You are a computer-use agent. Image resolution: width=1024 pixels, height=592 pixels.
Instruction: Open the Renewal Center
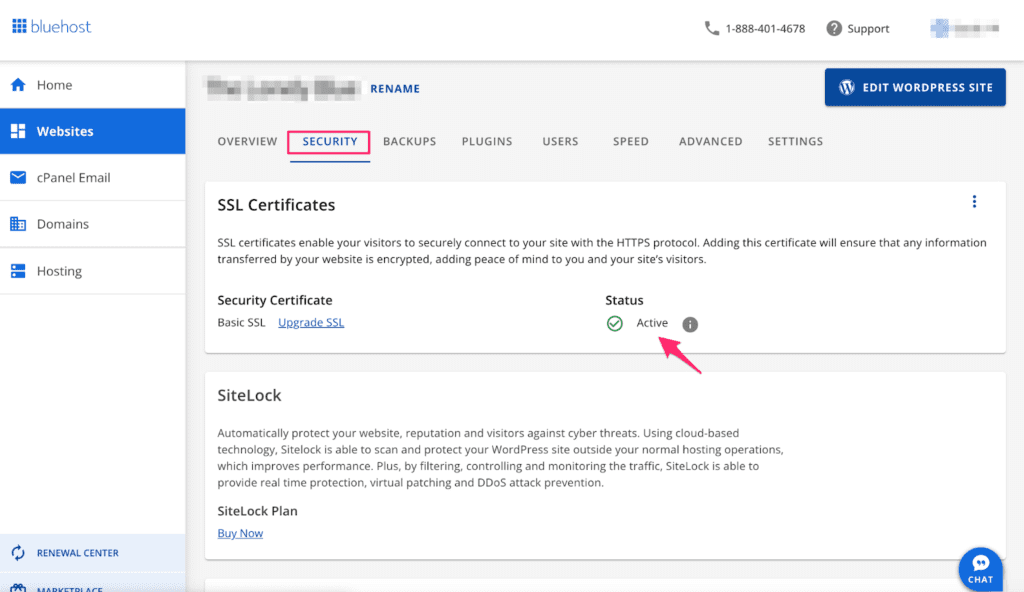(x=74, y=552)
